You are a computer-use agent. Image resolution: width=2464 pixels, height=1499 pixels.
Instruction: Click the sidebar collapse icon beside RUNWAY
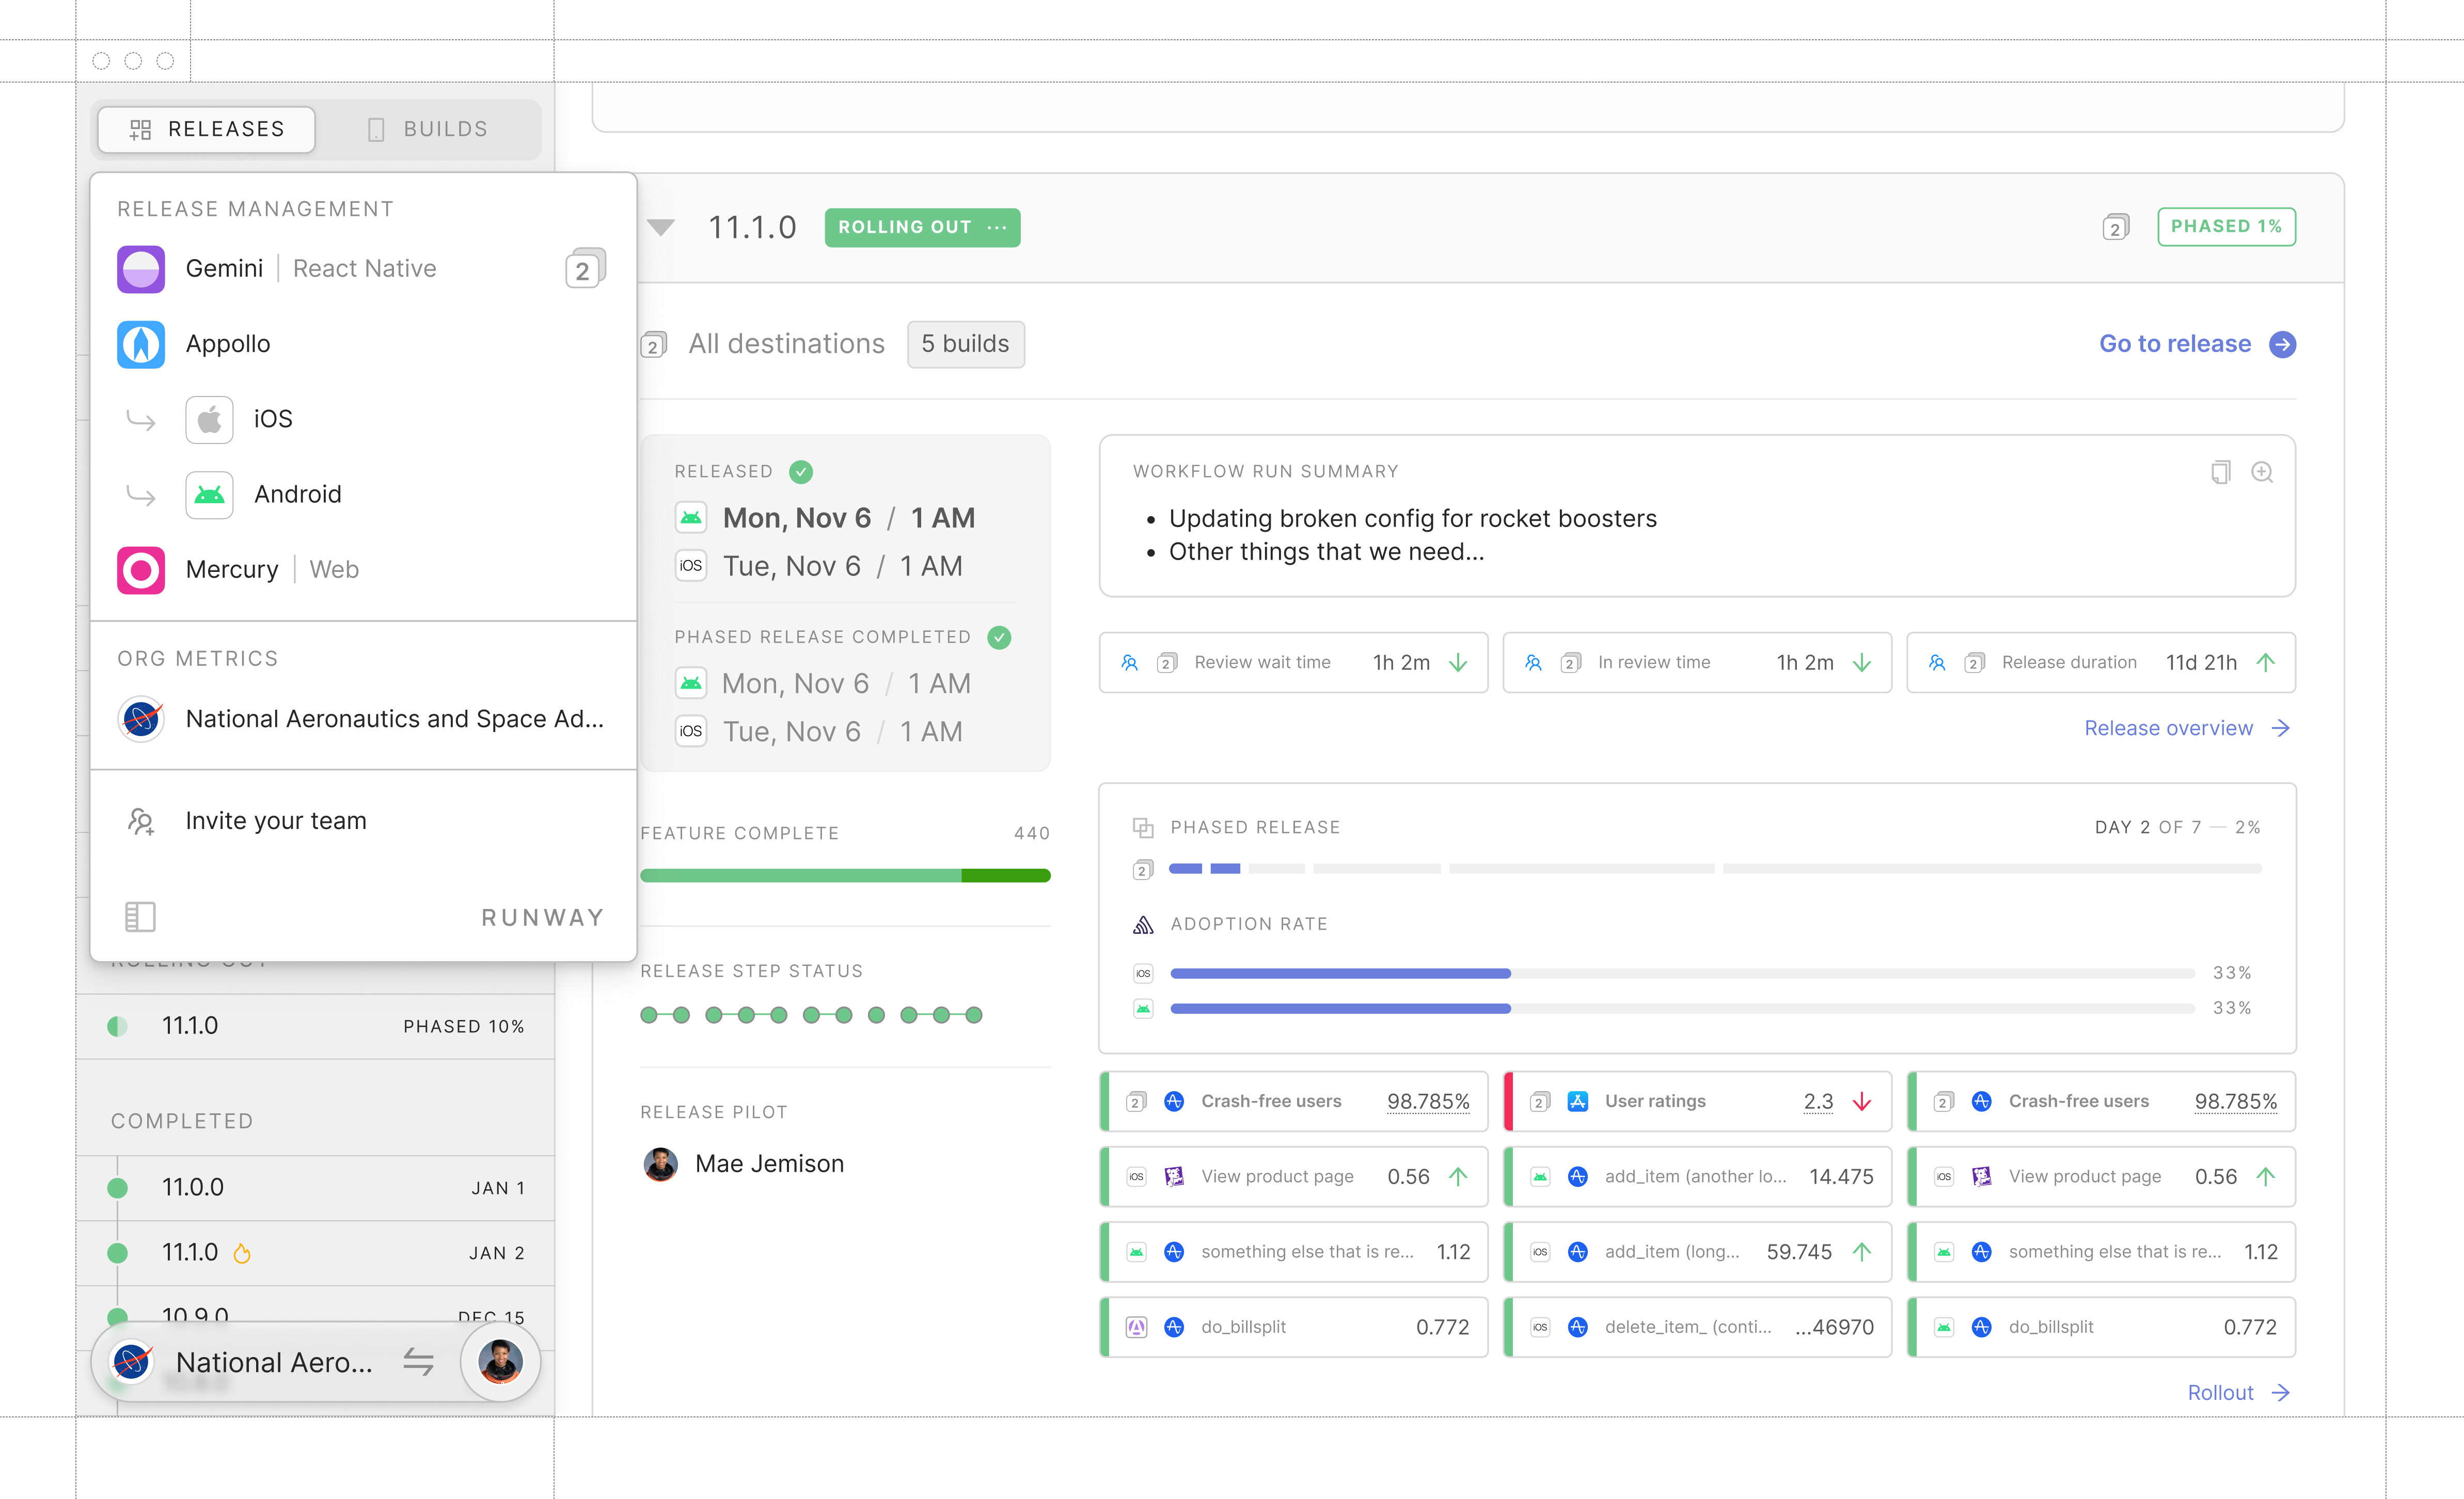(140, 916)
